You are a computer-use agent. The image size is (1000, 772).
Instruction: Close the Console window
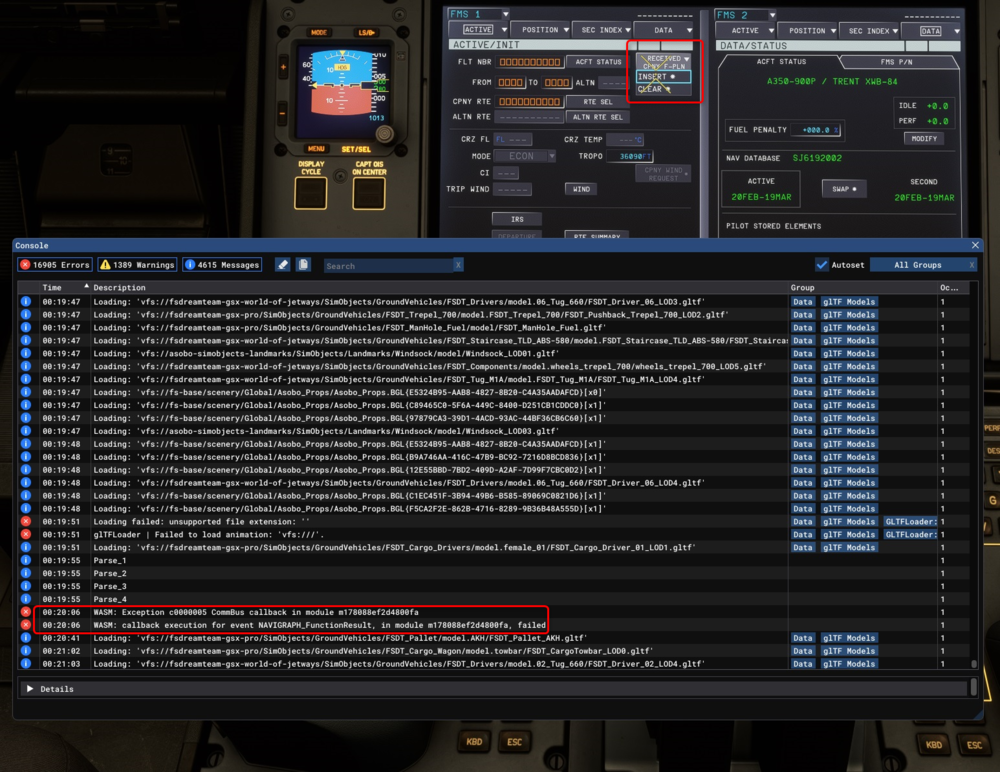[975, 245]
